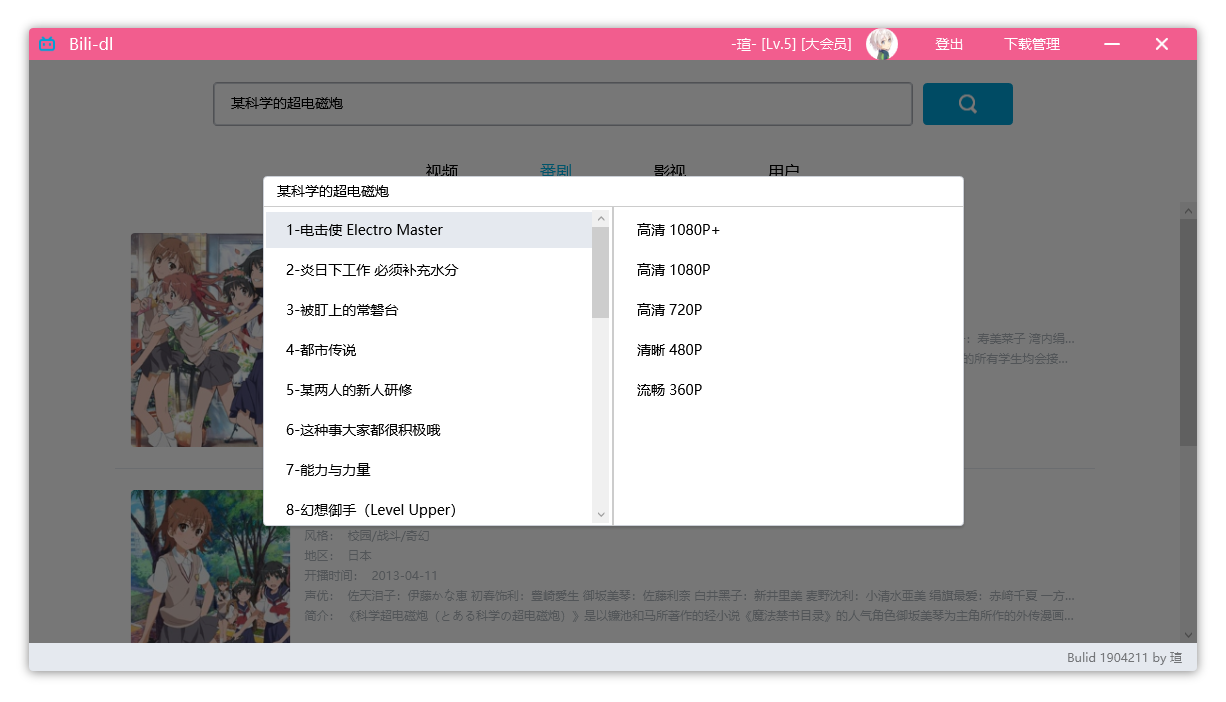Click episode list scrollbar up arrow
1226x702 pixels.
pyautogui.click(x=601, y=218)
